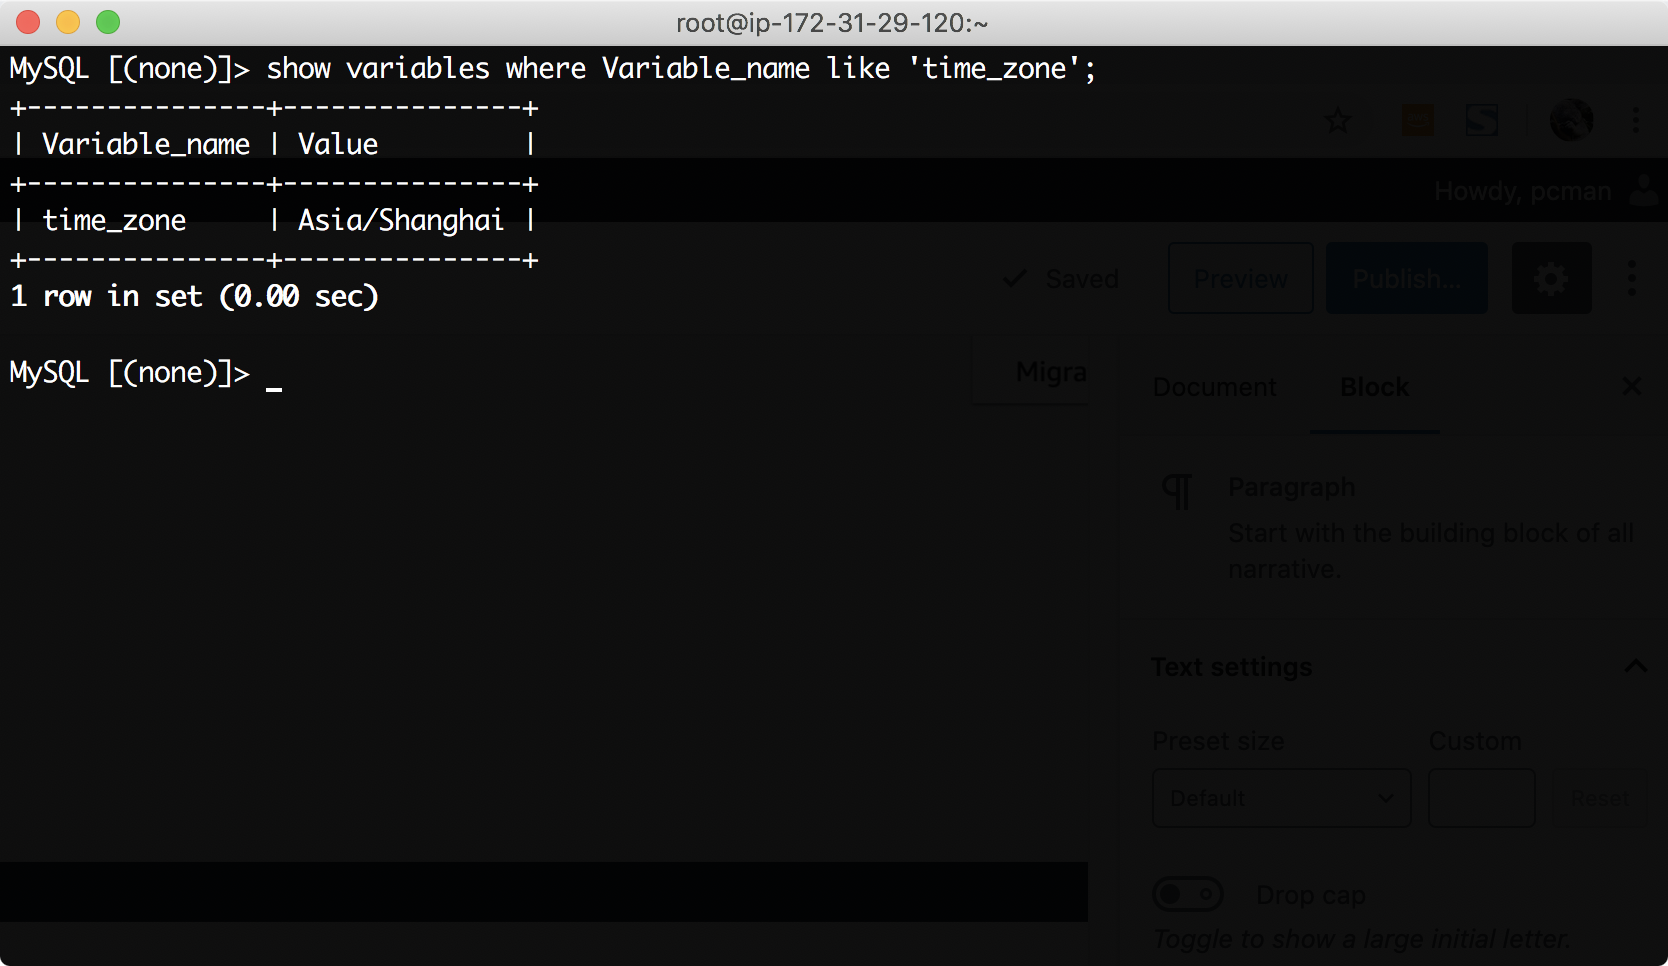Close the block settings sidebar
This screenshot has height=966, width=1668.
1631,386
